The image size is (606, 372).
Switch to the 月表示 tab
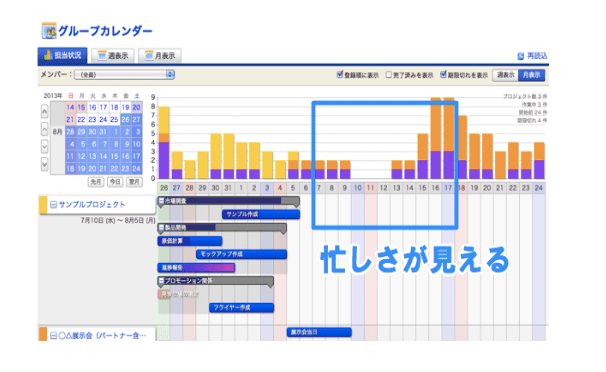pos(160,56)
